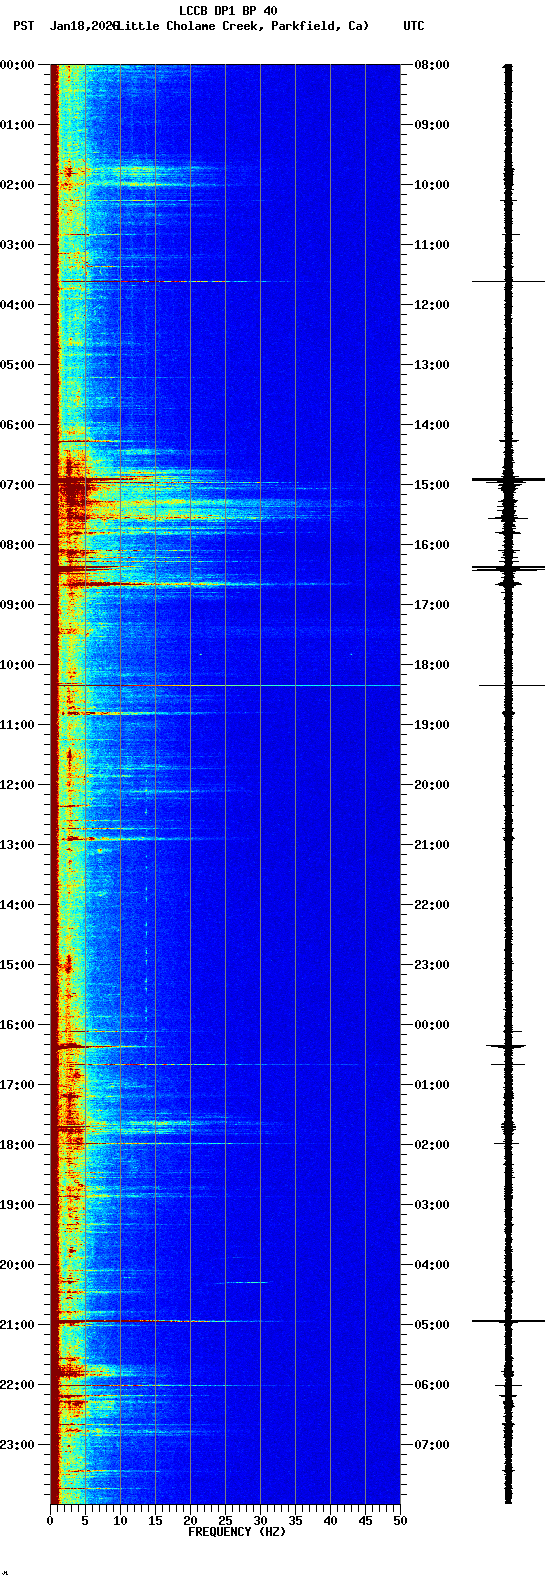
Task: Click the PST time label '23:00'
Action: pyautogui.click(x=17, y=1445)
